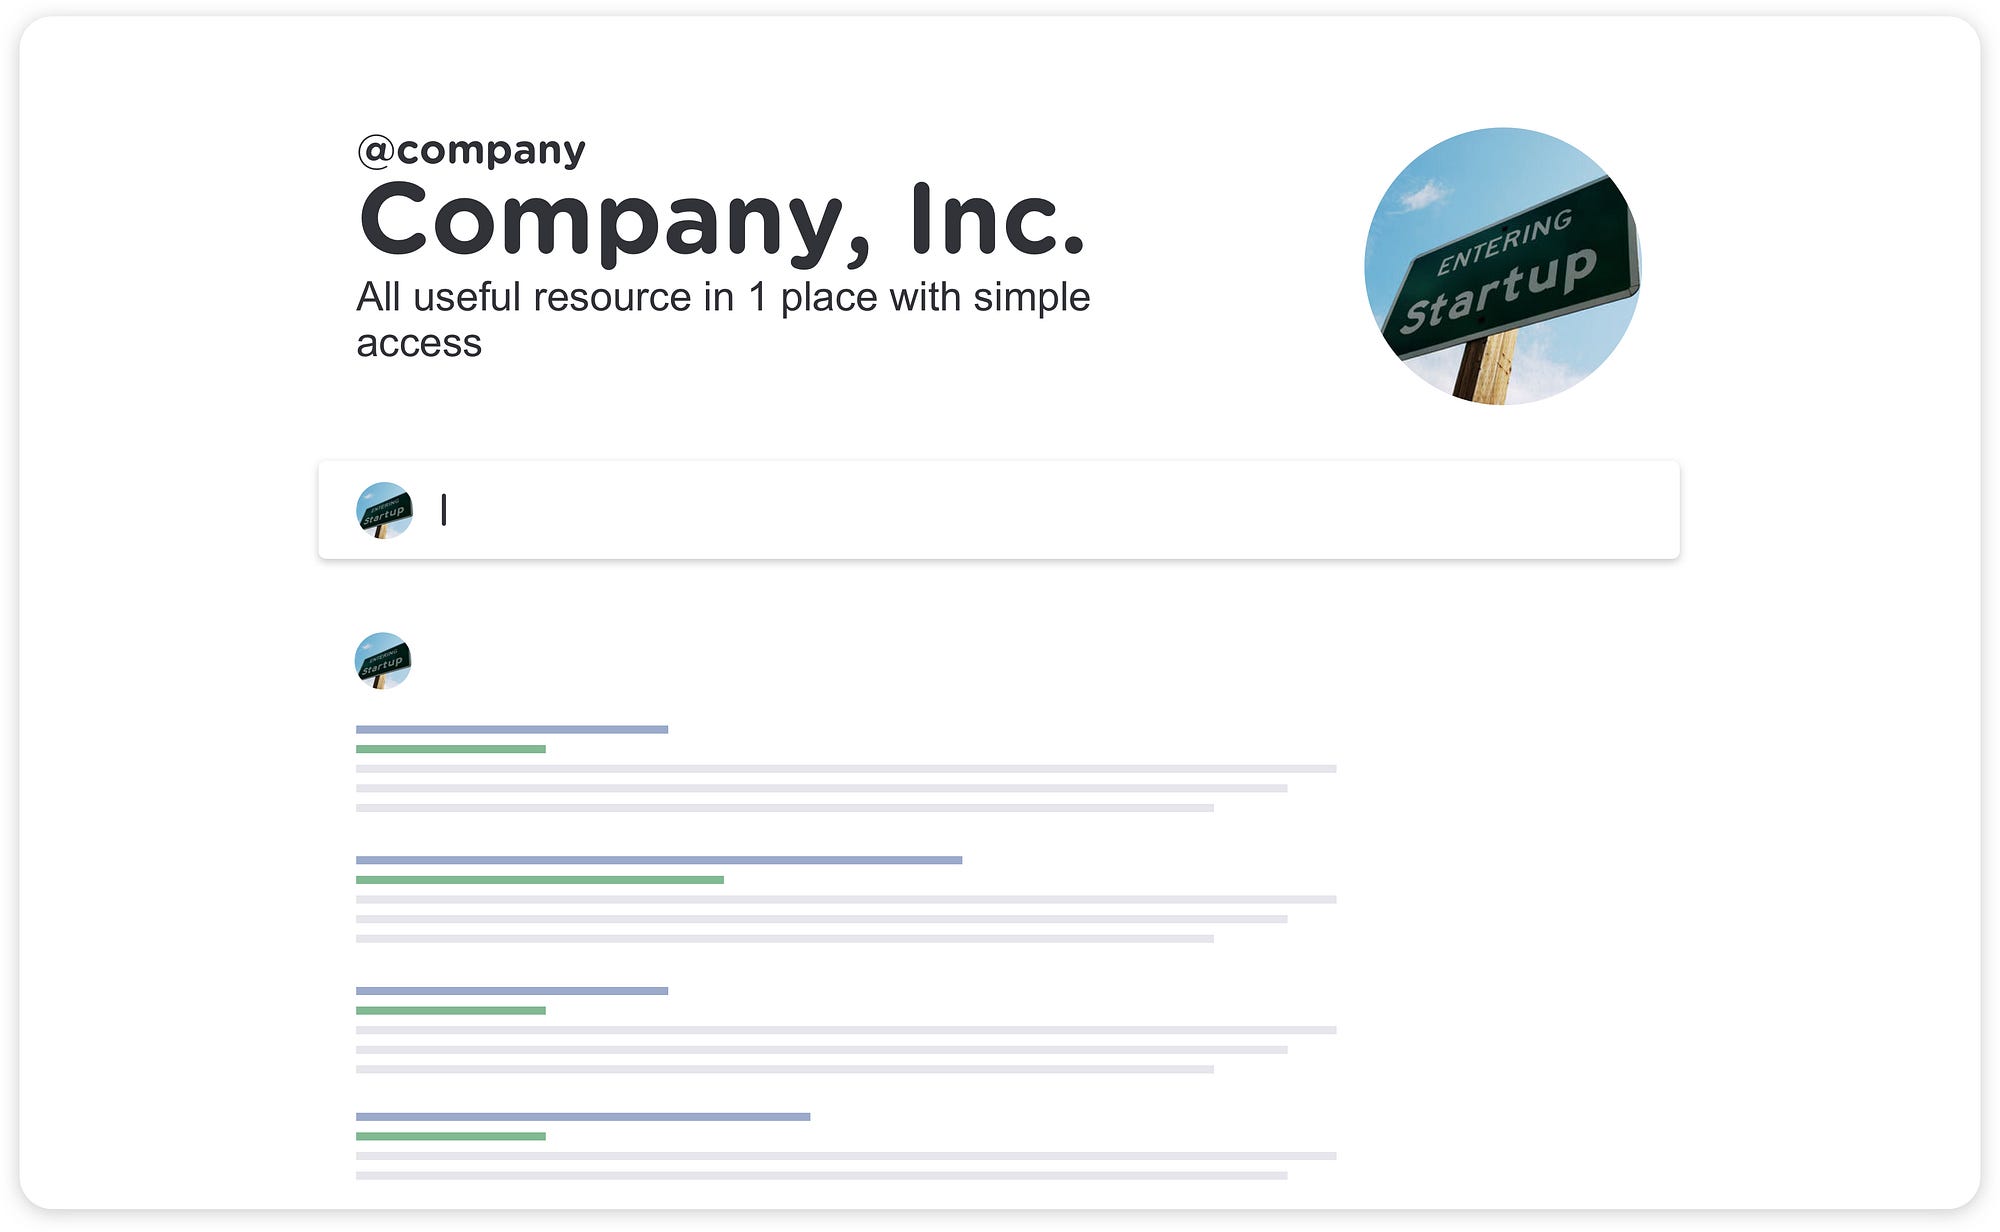Screen dimensions: 2000x1232
Task: Click the large round Entering Startup profile picture
Action: [1502, 266]
